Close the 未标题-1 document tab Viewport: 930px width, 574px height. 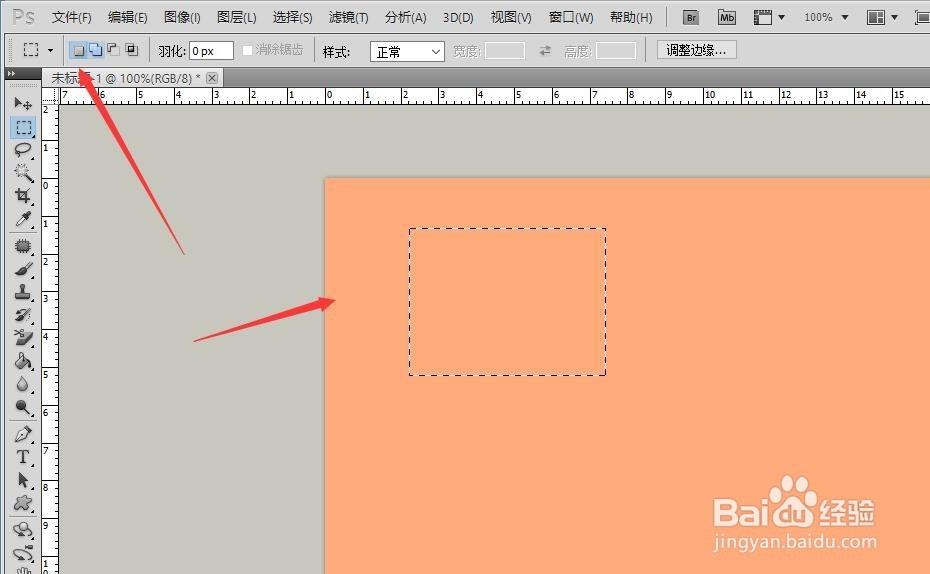click(x=212, y=78)
